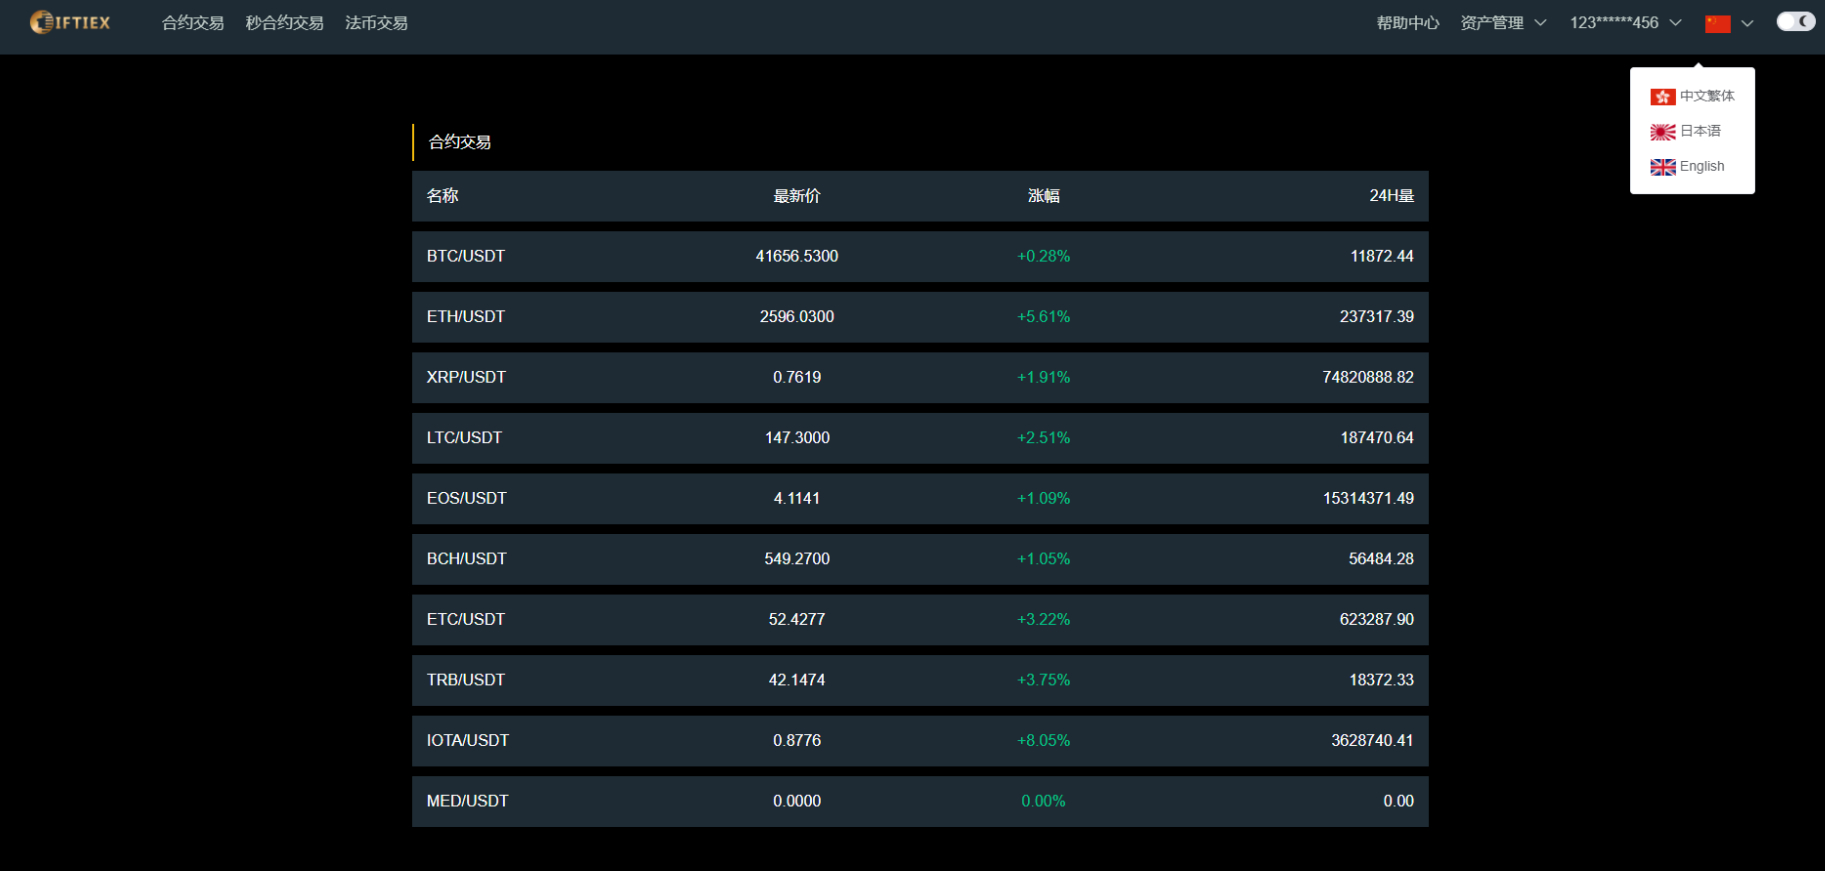This screenshot has width=1825, height=871.
Task: Pick the UK flag English option
Action: click(x=1662, y=167)
